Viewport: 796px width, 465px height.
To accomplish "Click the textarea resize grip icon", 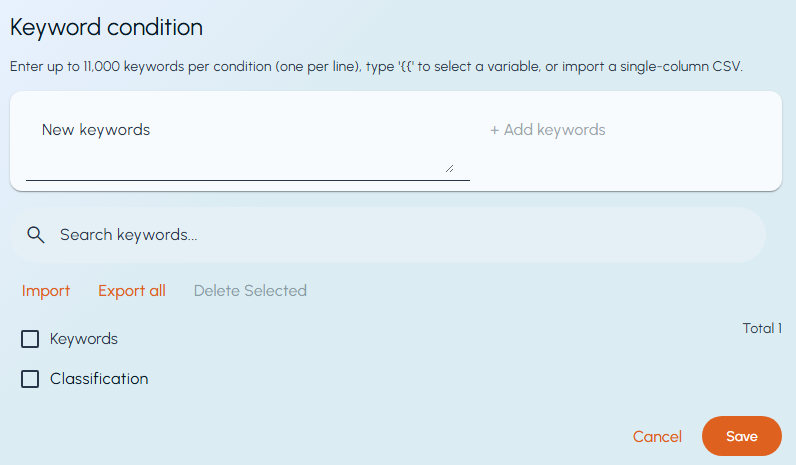I will point(449,169).
